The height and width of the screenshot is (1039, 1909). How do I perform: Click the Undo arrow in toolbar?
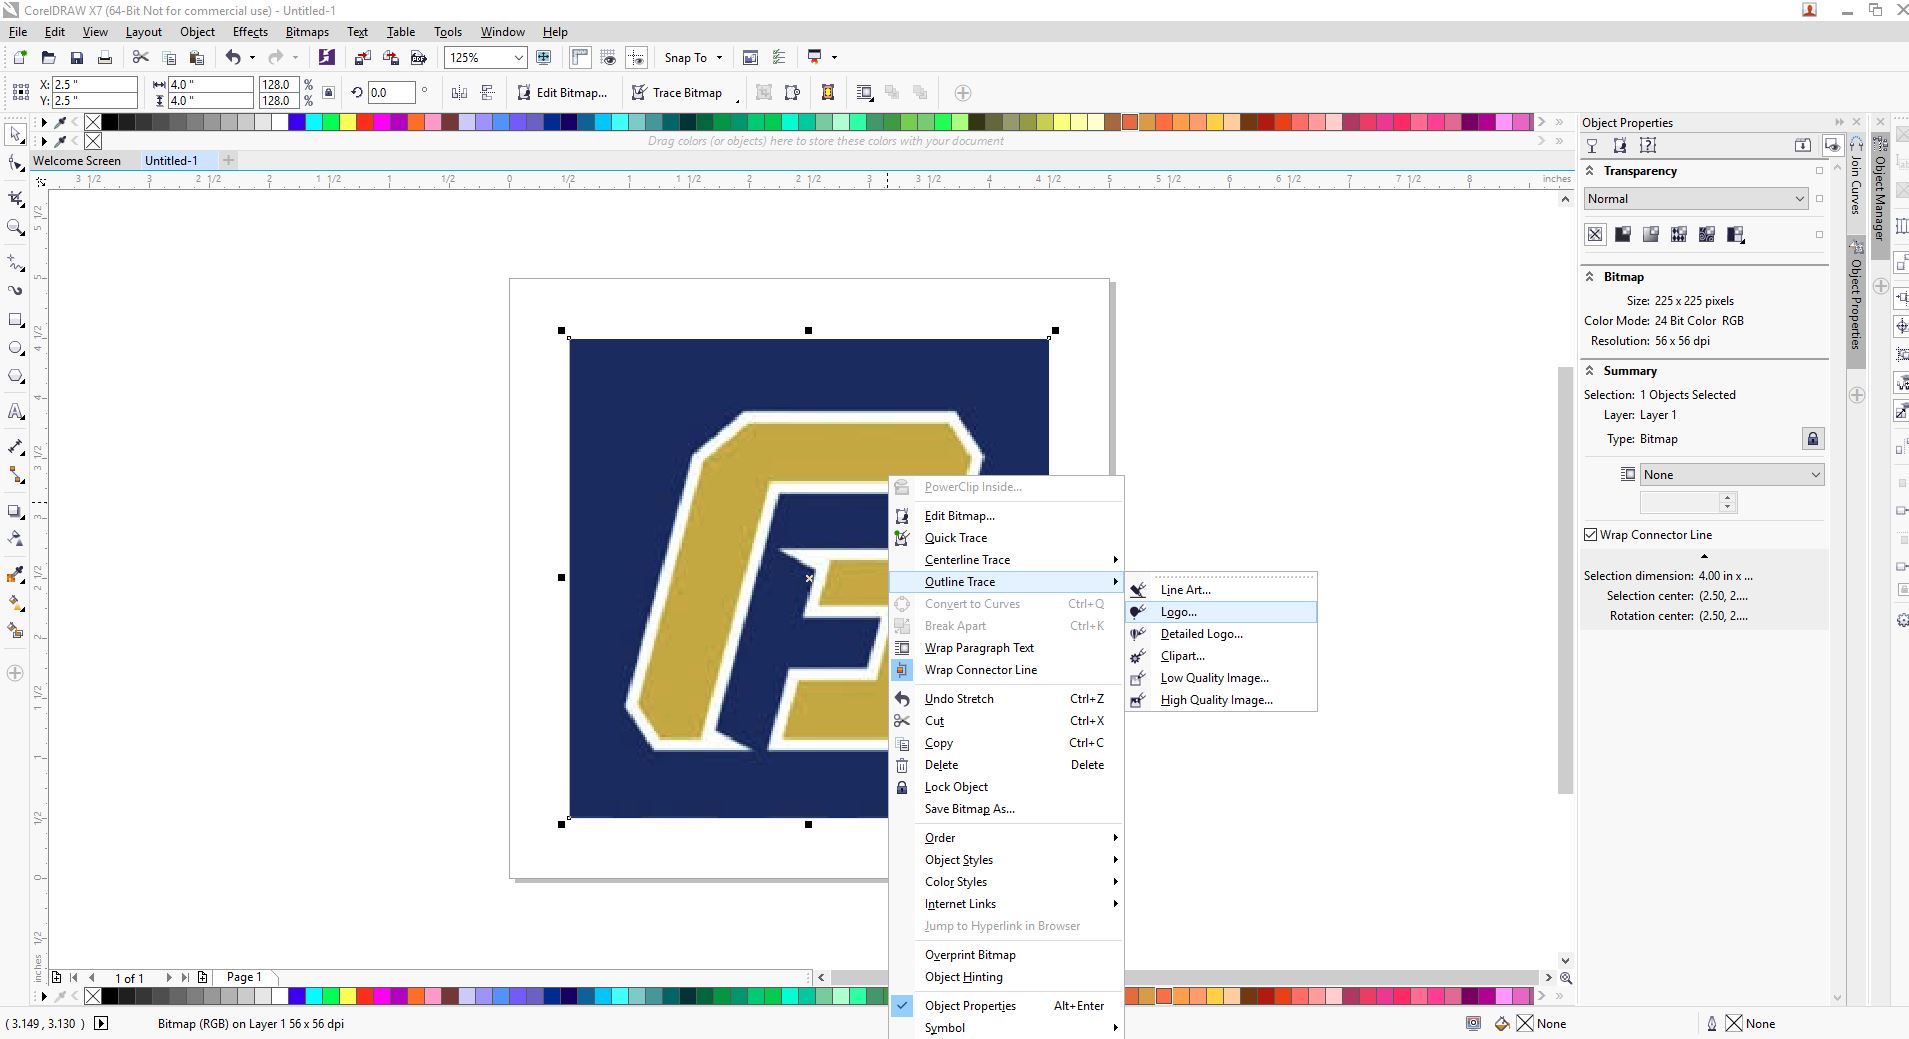point(233,58)
